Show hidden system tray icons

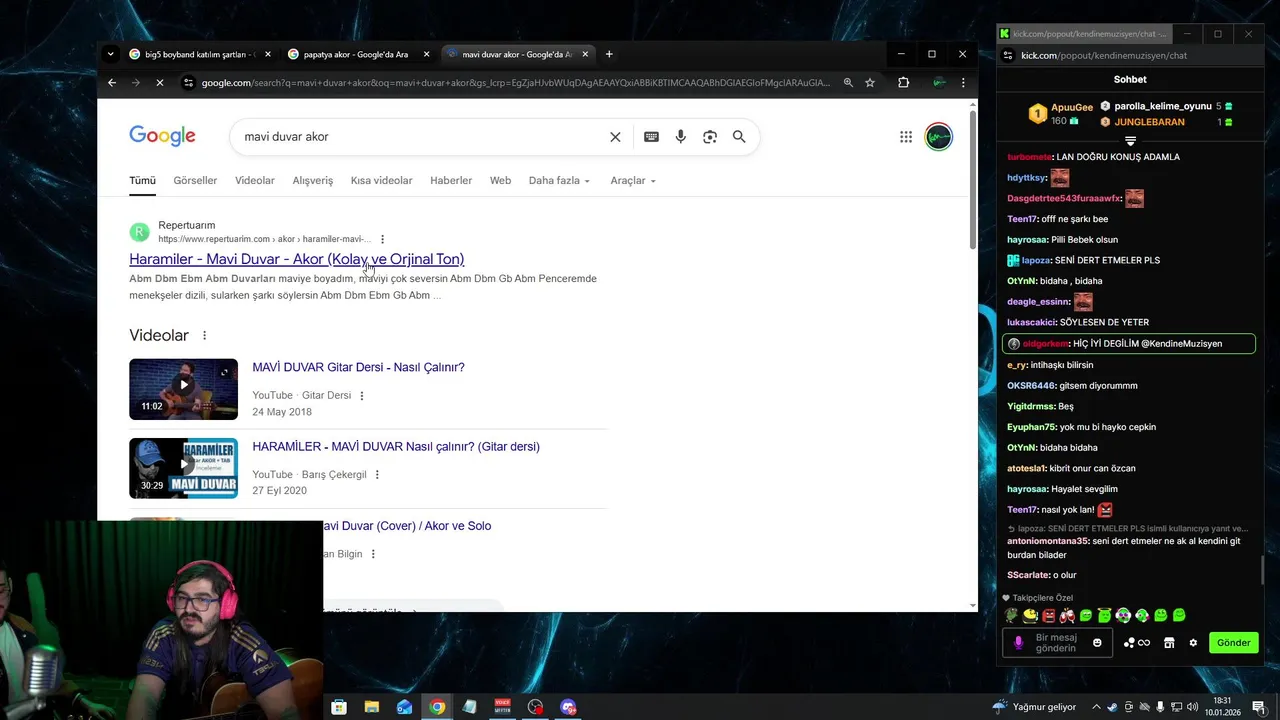1096,707
